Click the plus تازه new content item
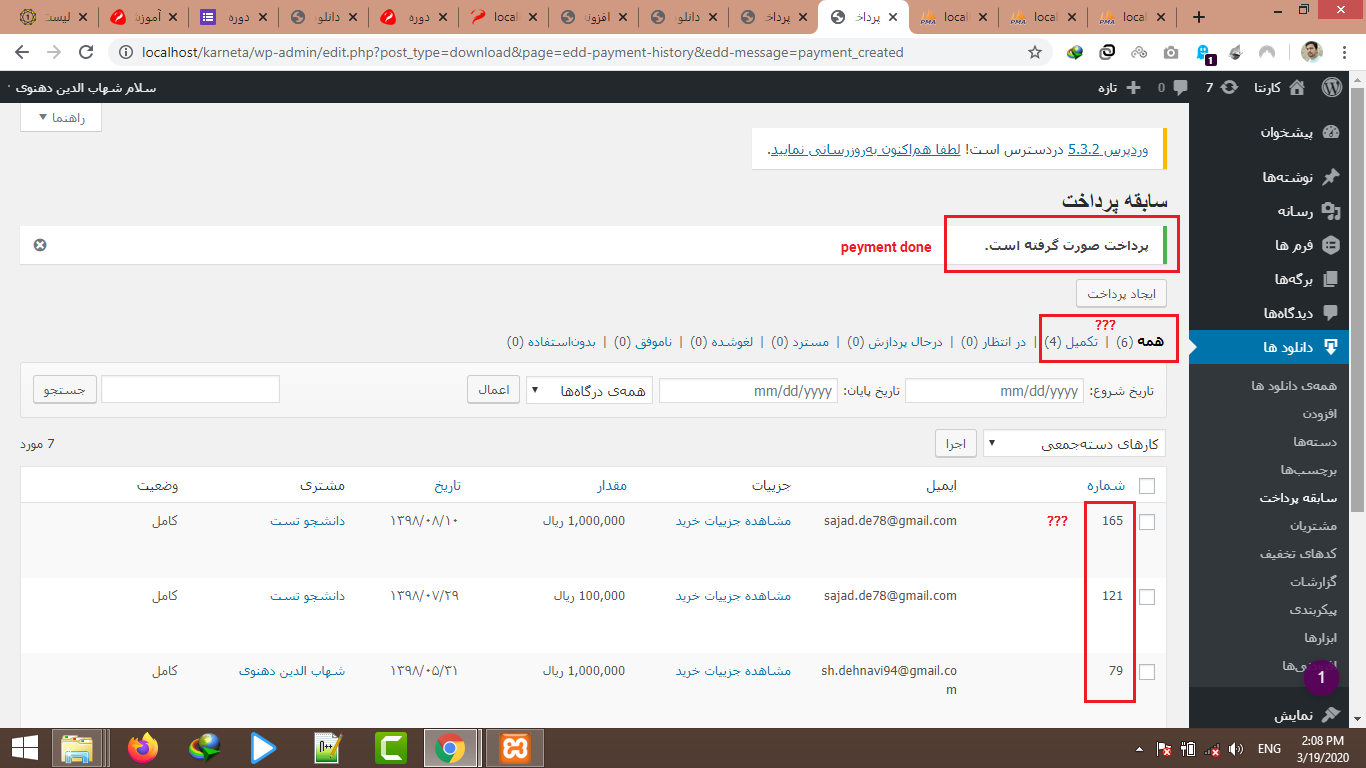Viewport: 1366px width, 768px height. 1121,87
